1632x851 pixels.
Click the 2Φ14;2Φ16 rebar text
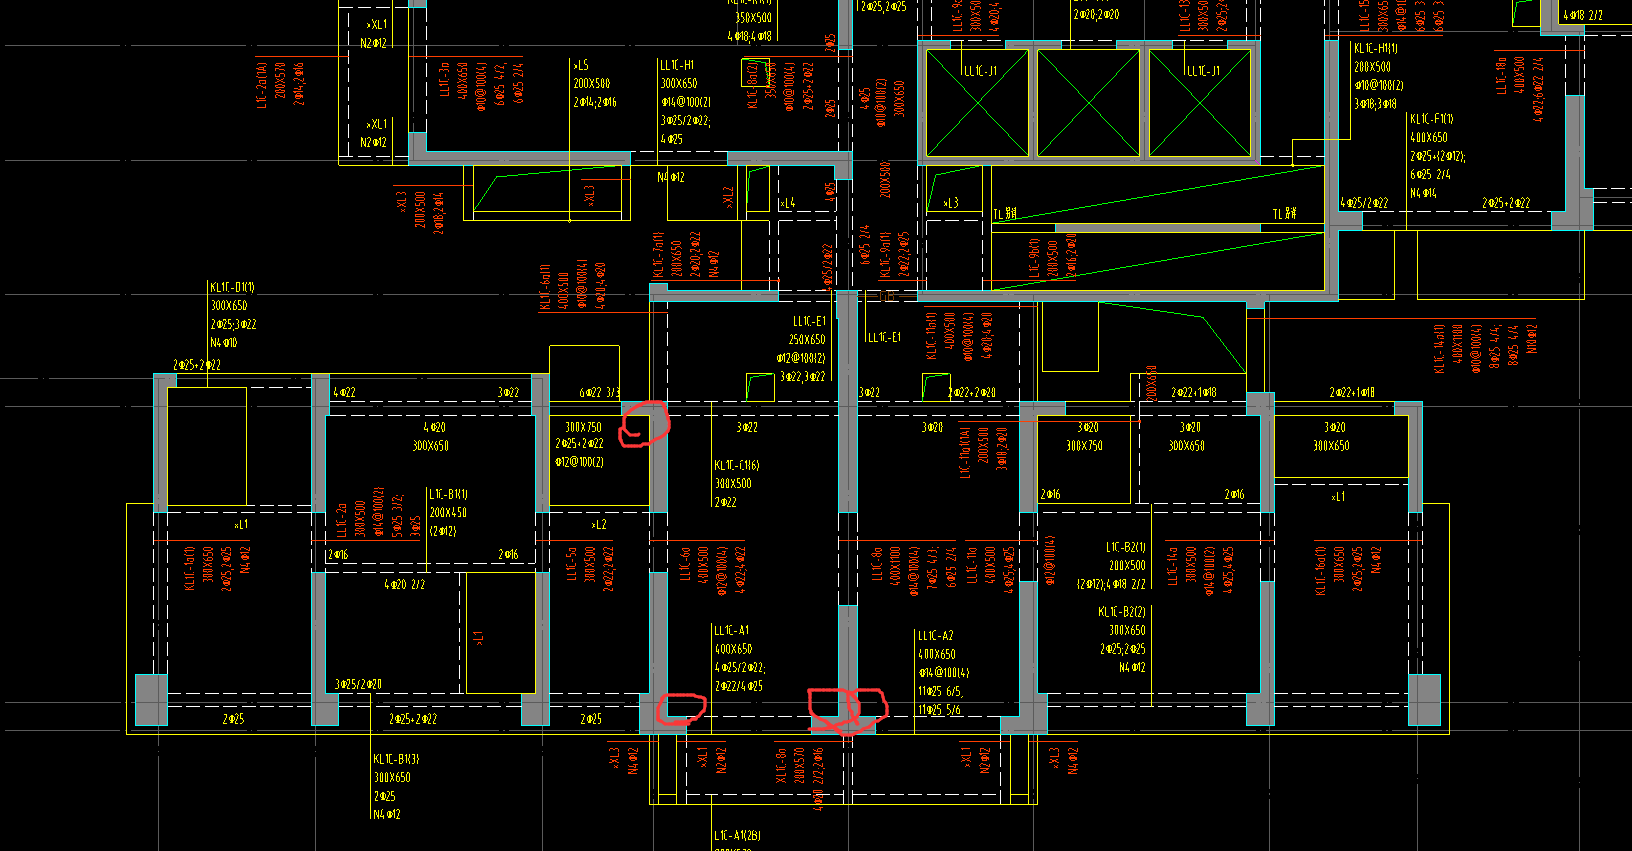pyautogui.click(x=595, y=102)
